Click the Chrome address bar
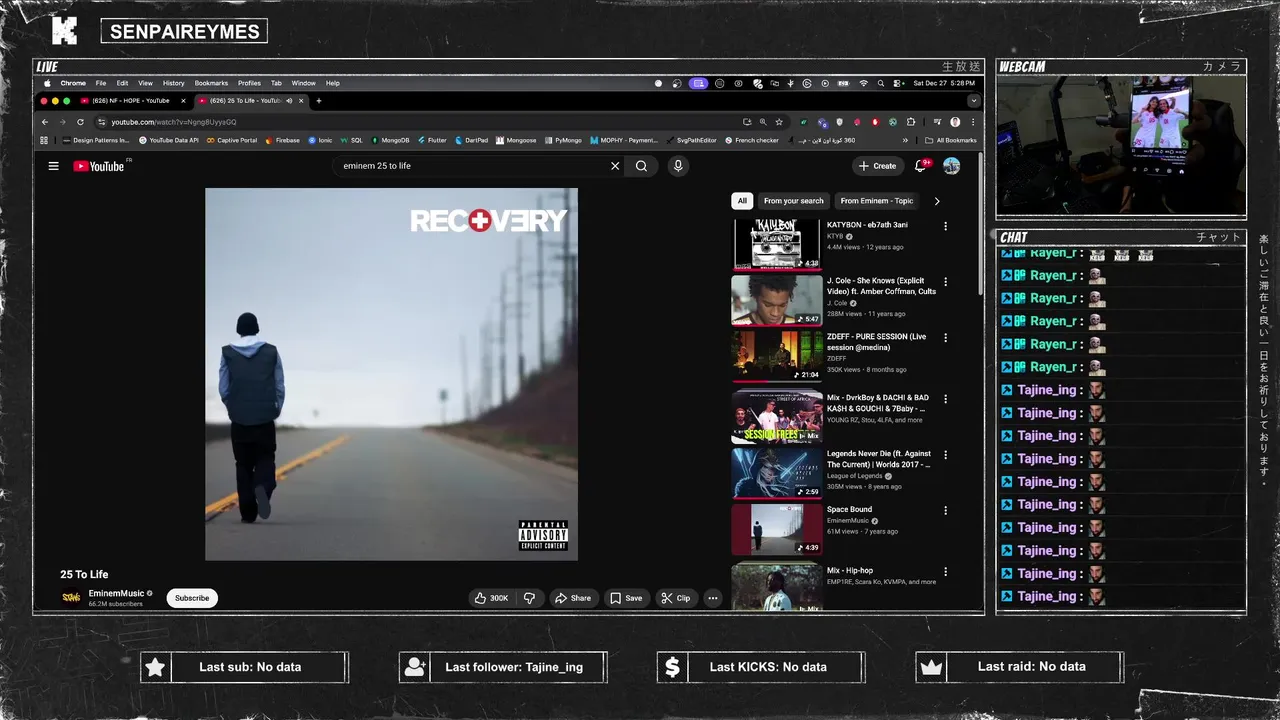 [420, 122]
